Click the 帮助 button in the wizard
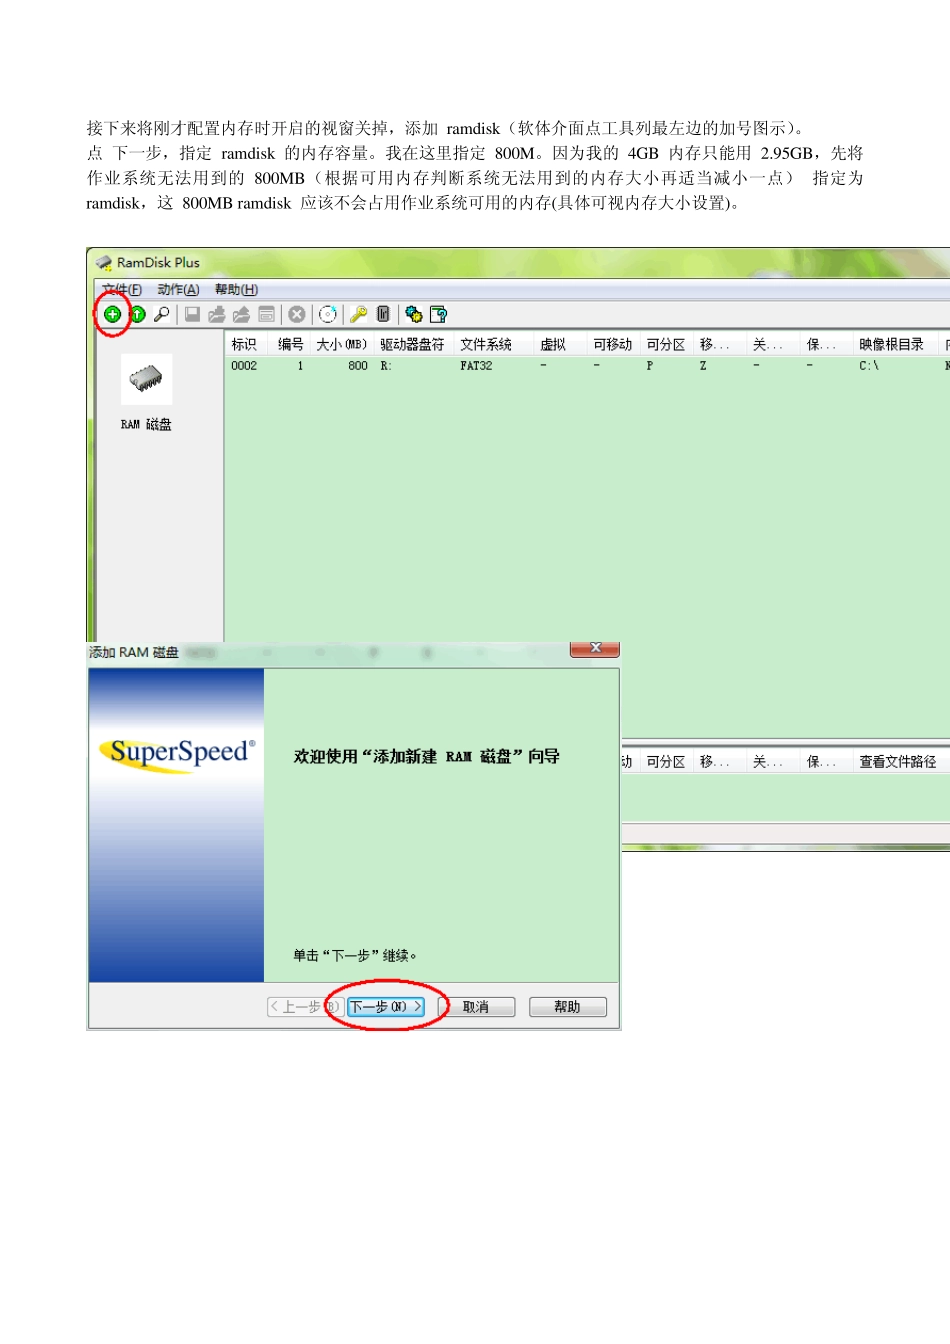Viewport: 950px width, 1344px height. 567,1007
